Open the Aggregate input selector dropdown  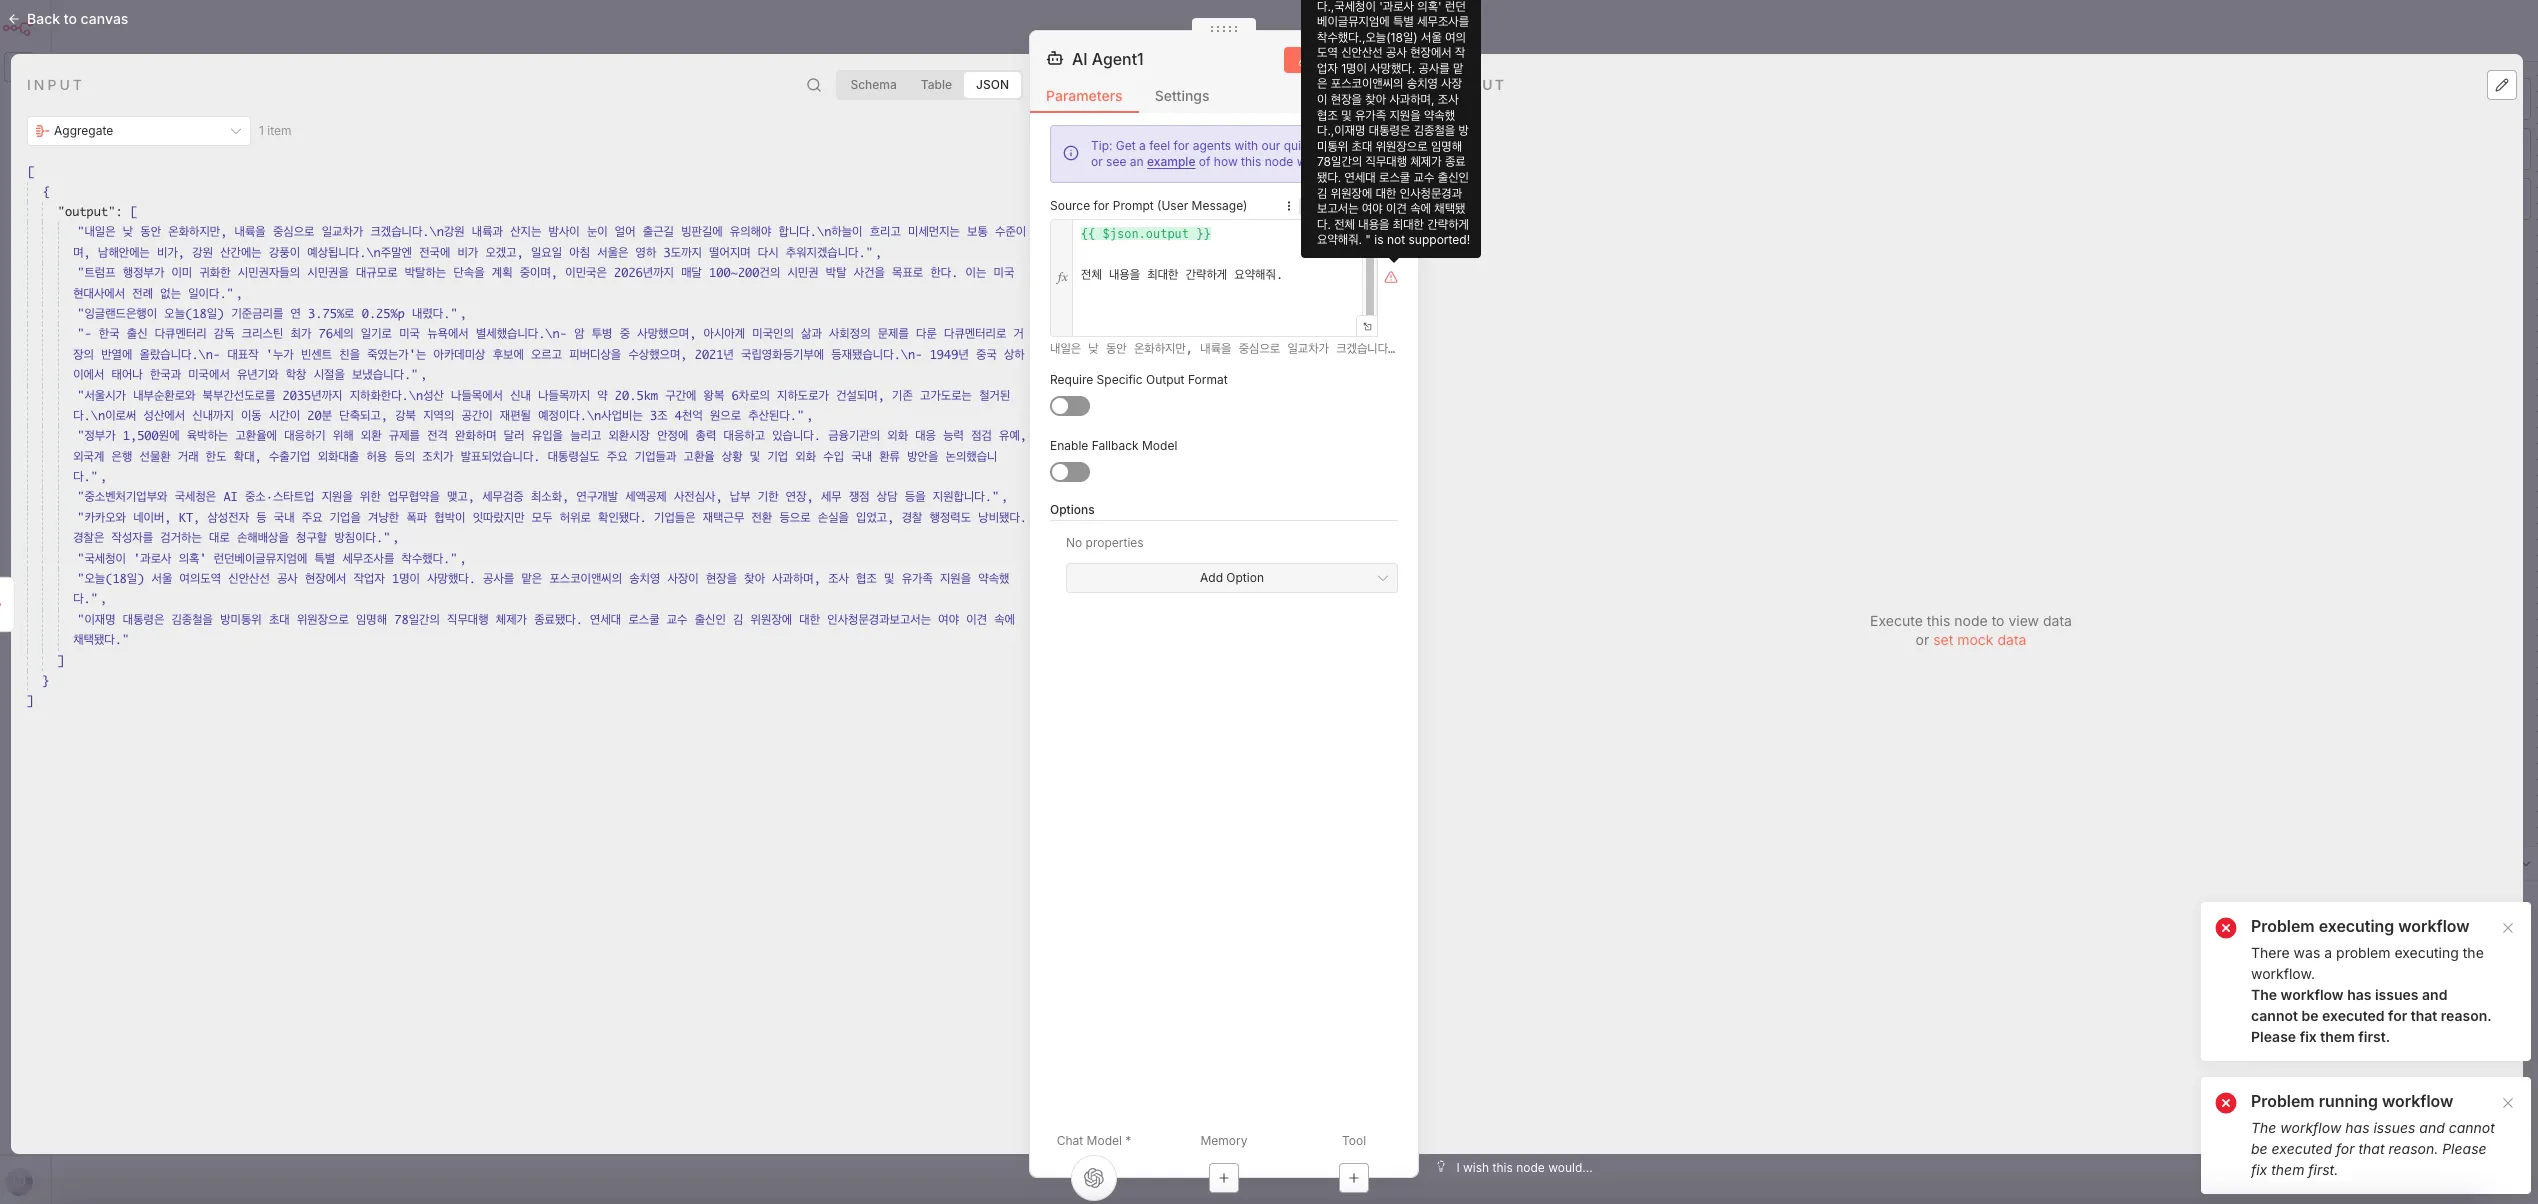pyautogui.click(x=137, y=130)
